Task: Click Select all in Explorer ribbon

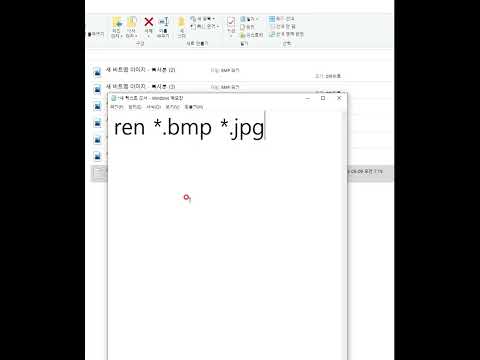Action: click(282, 19)
